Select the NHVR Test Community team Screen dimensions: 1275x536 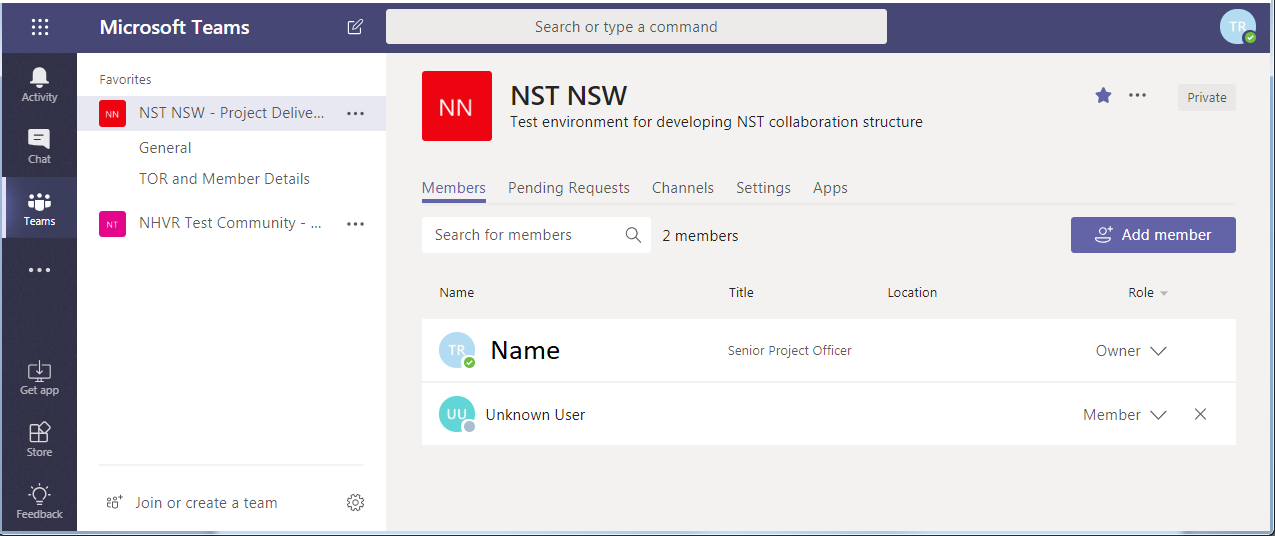(x=230, y=223)
